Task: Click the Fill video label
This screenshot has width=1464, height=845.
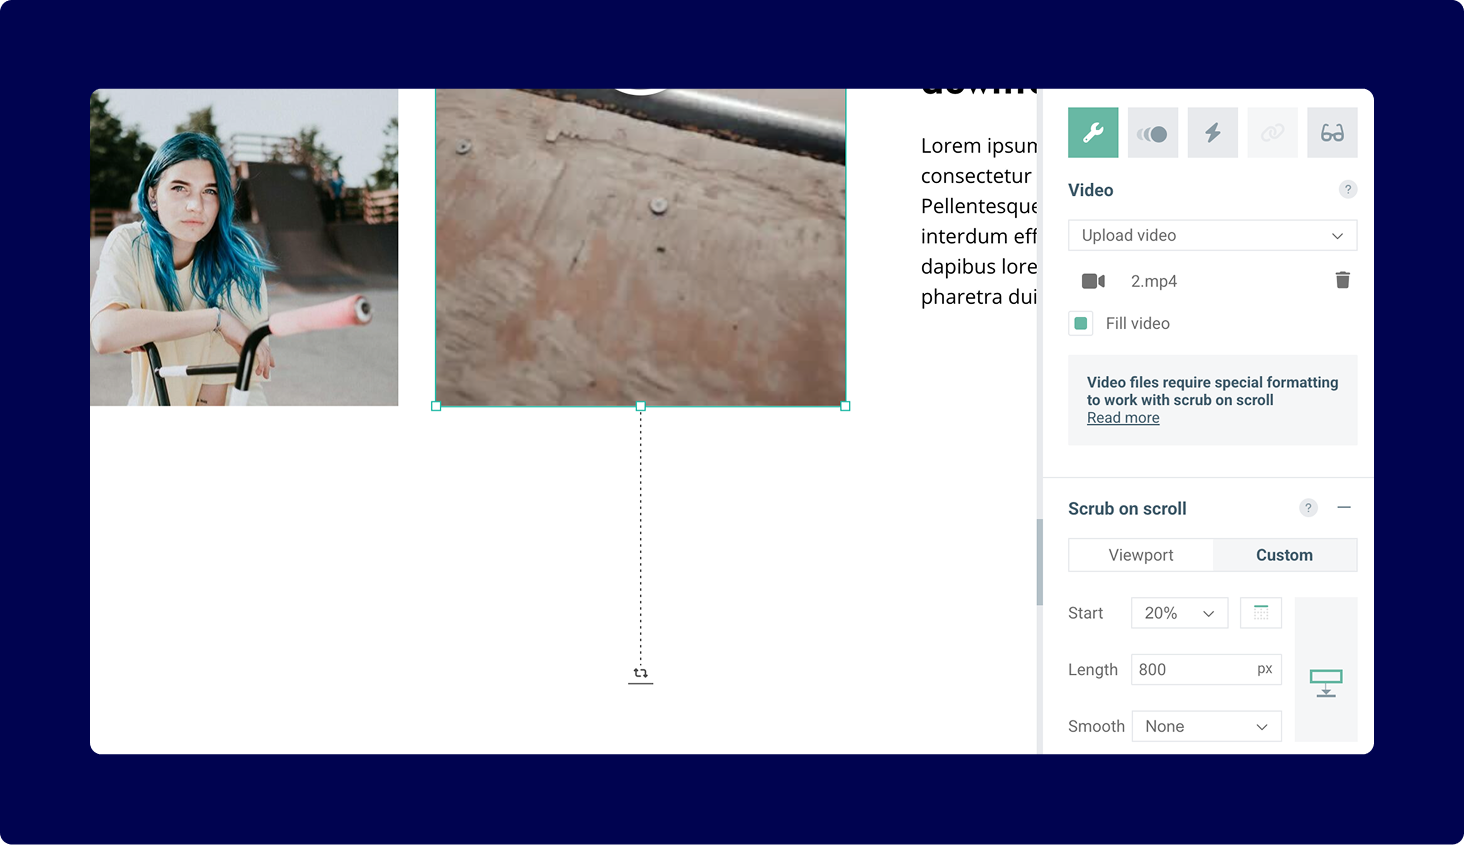Action: click(1138, 323)
